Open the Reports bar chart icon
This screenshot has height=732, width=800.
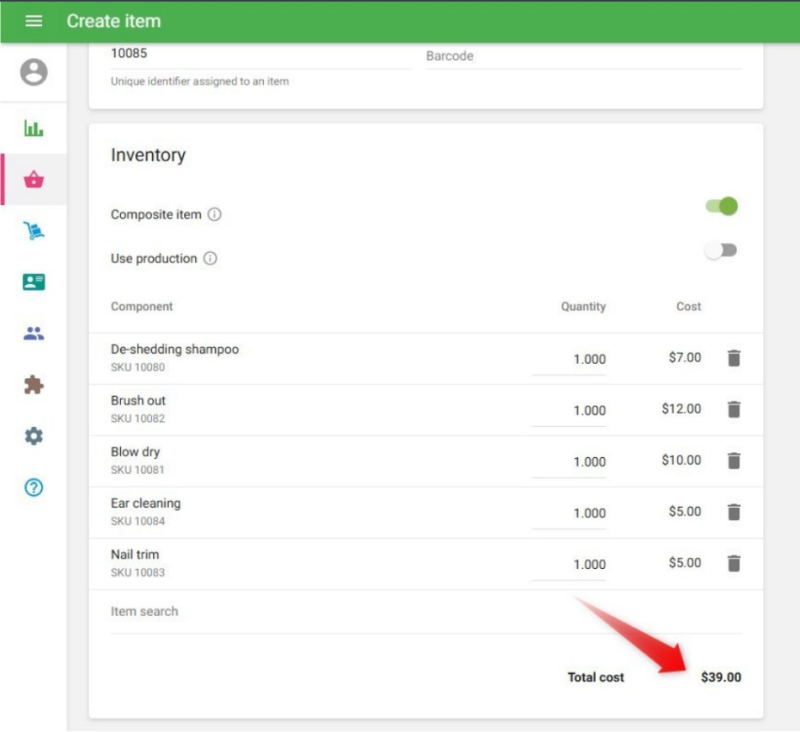click(34, 128)
